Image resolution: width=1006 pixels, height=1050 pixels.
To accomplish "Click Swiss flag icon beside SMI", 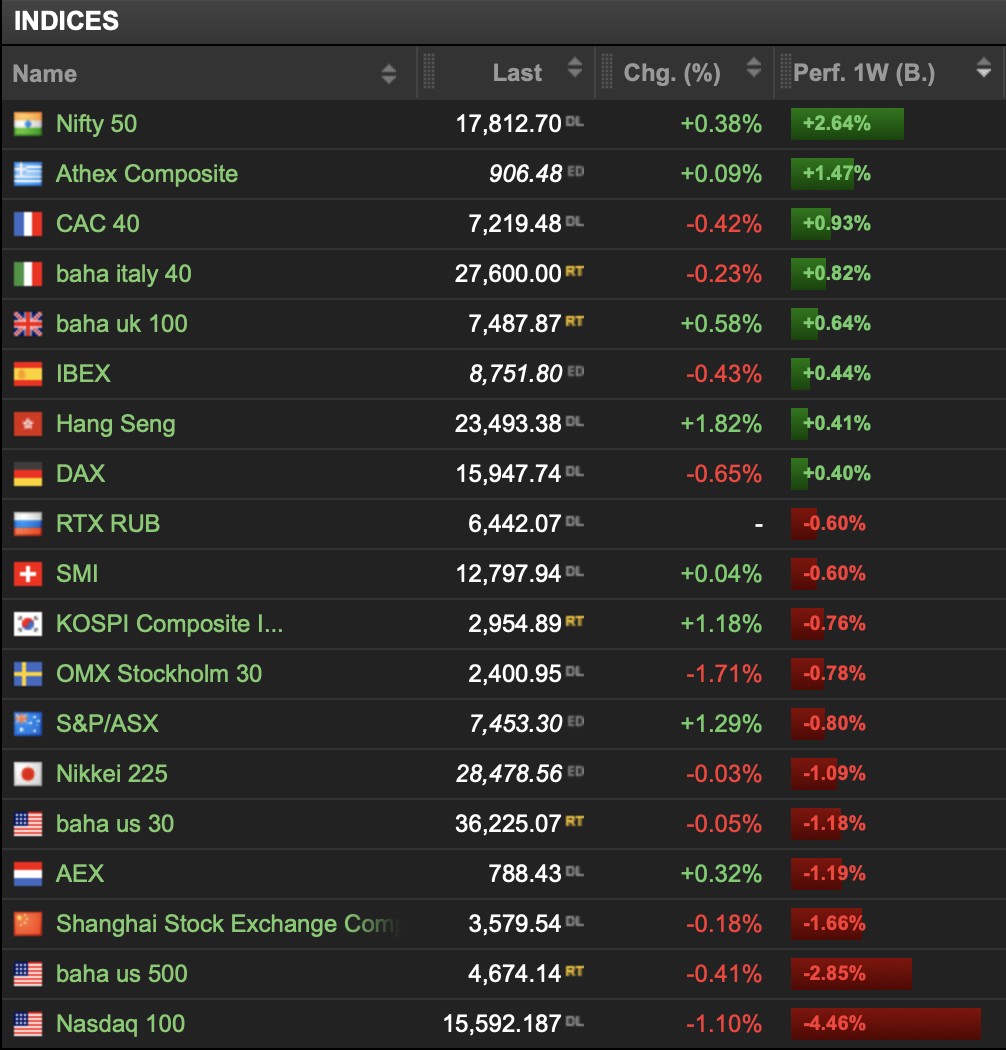I will click(x=28, y=574).
